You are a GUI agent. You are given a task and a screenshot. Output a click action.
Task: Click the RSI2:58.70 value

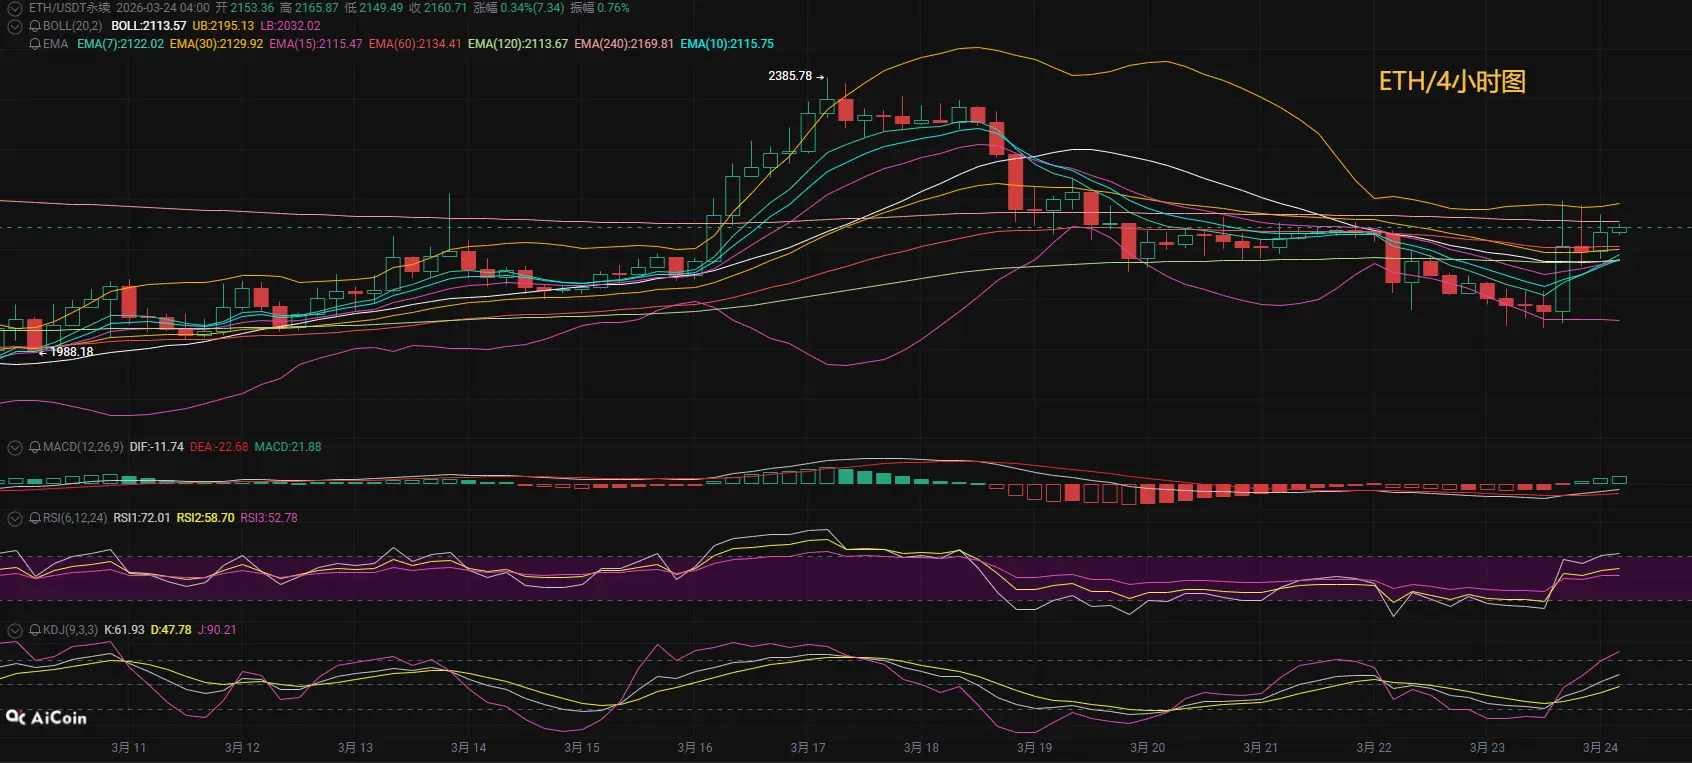point(206,518)
